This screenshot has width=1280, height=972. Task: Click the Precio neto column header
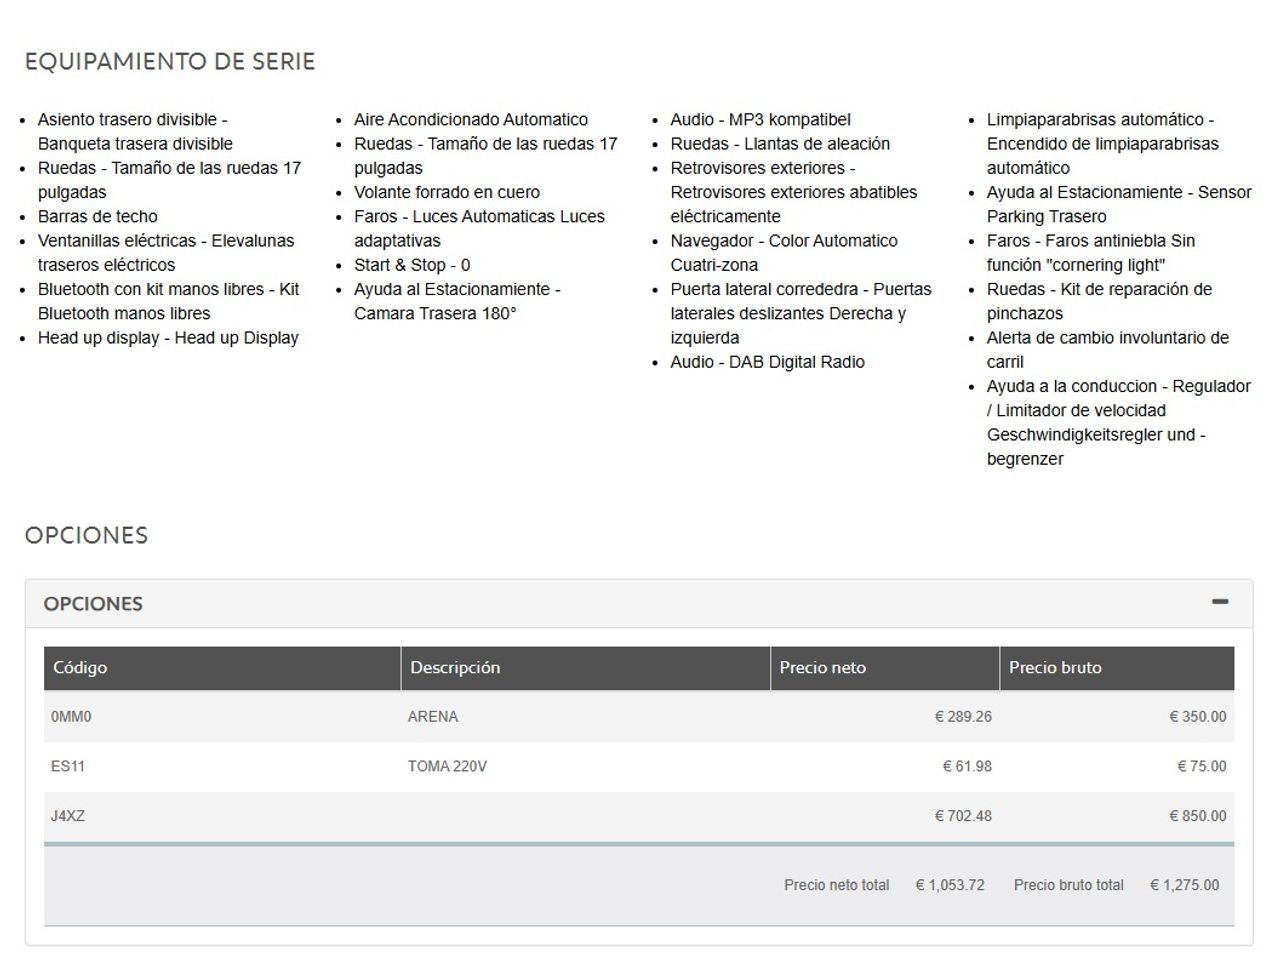click(822, 668)
